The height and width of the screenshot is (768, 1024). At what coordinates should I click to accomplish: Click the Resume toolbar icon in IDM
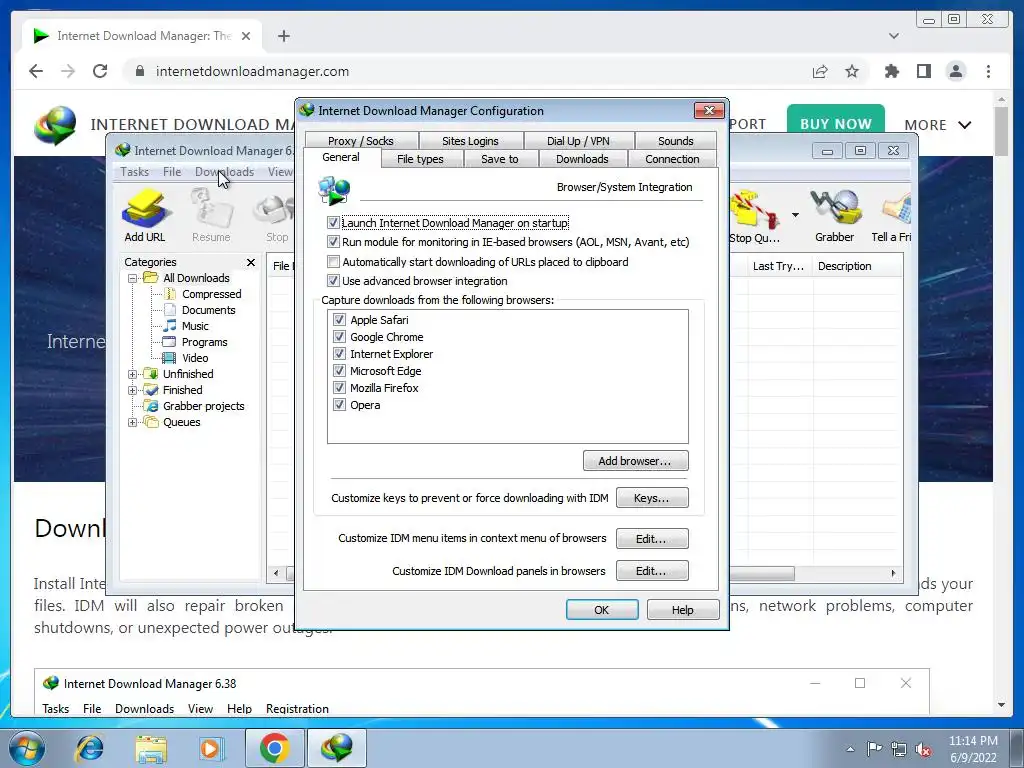[211, 215]
